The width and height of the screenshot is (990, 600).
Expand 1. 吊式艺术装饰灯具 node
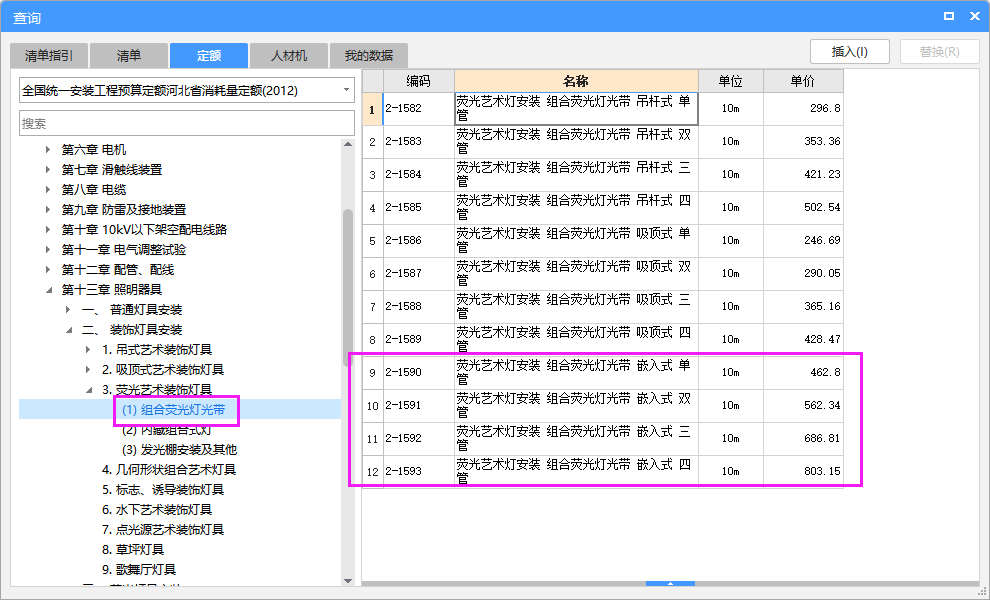tap(88, 349)
